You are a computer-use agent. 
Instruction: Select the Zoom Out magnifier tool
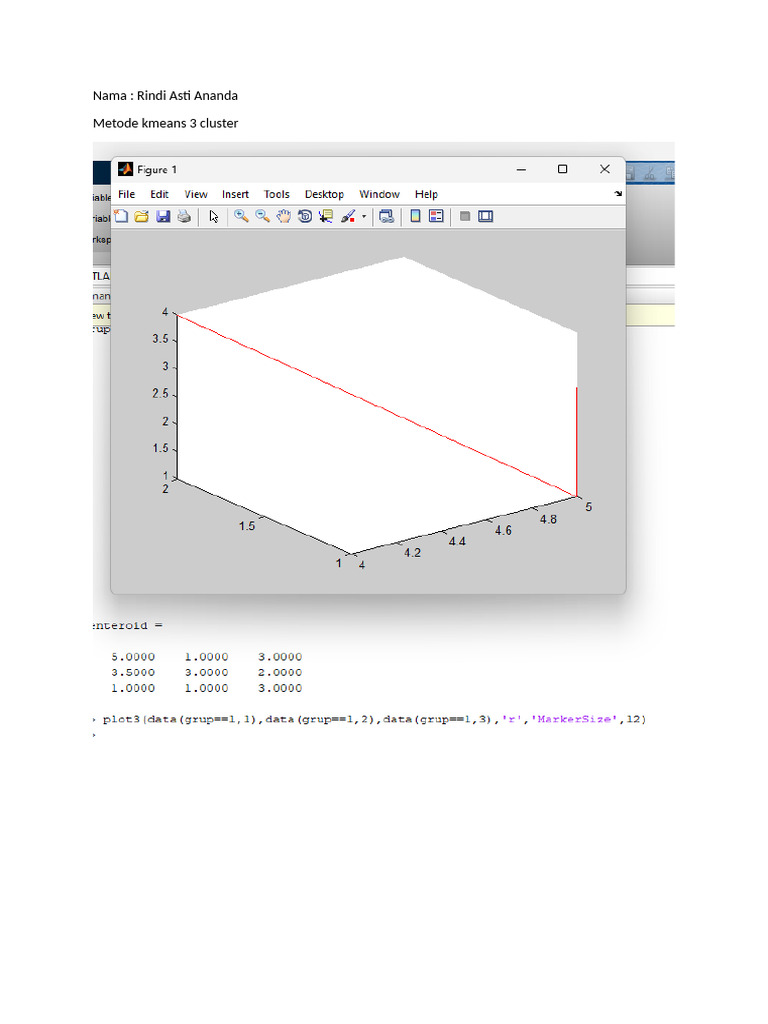(262, 216)
